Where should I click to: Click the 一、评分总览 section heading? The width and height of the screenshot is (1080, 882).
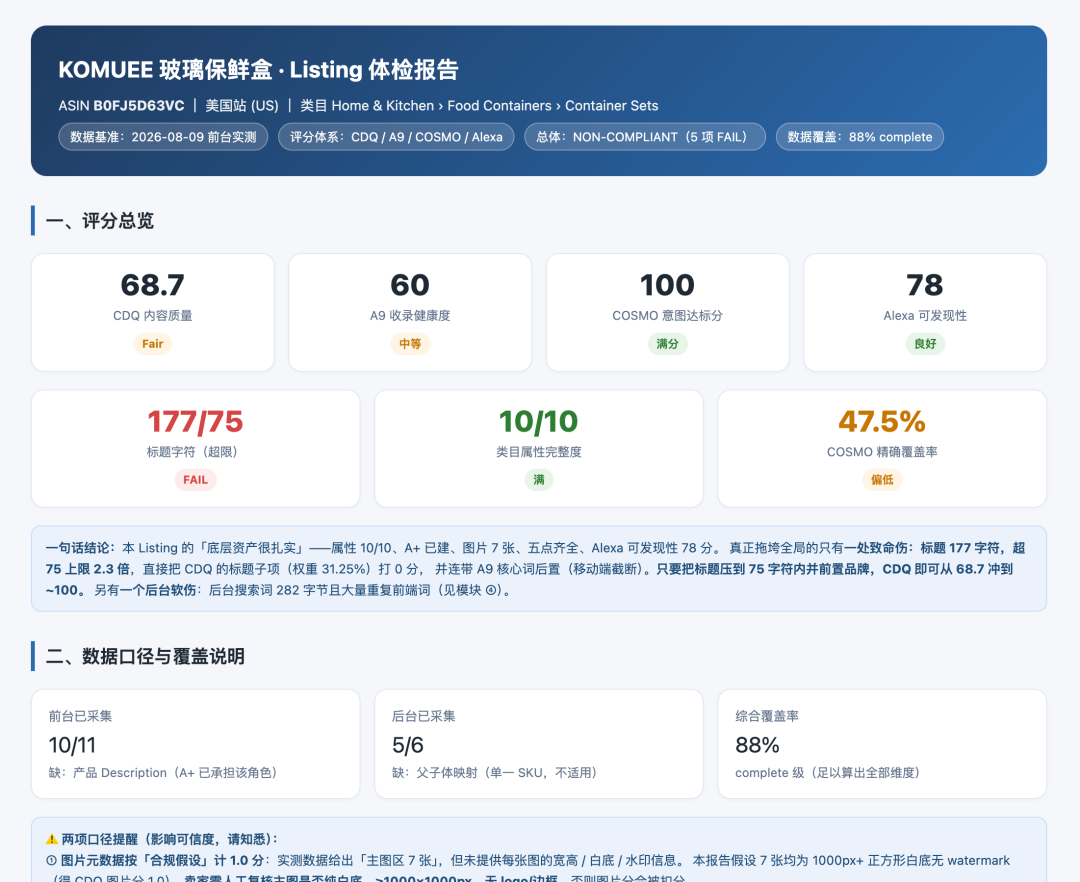(x=99, y=221)
